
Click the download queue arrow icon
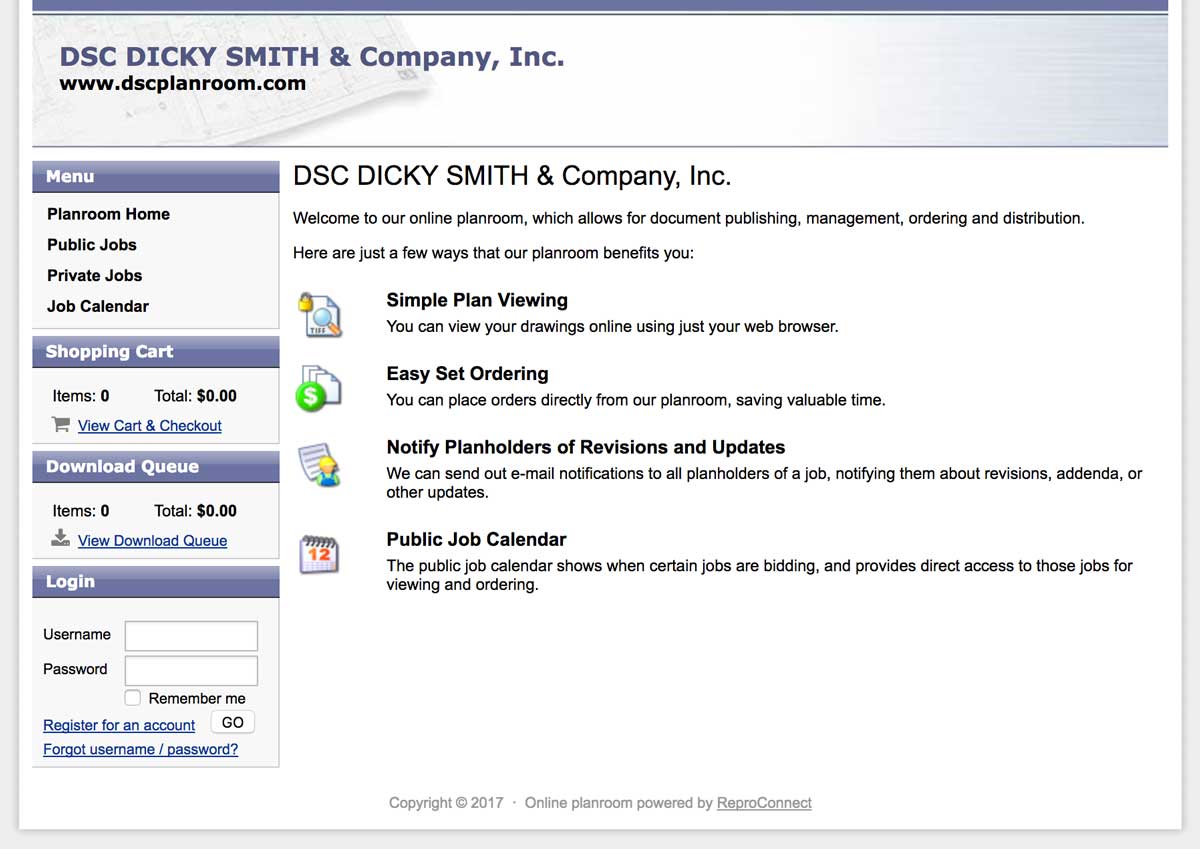point(61,538)
